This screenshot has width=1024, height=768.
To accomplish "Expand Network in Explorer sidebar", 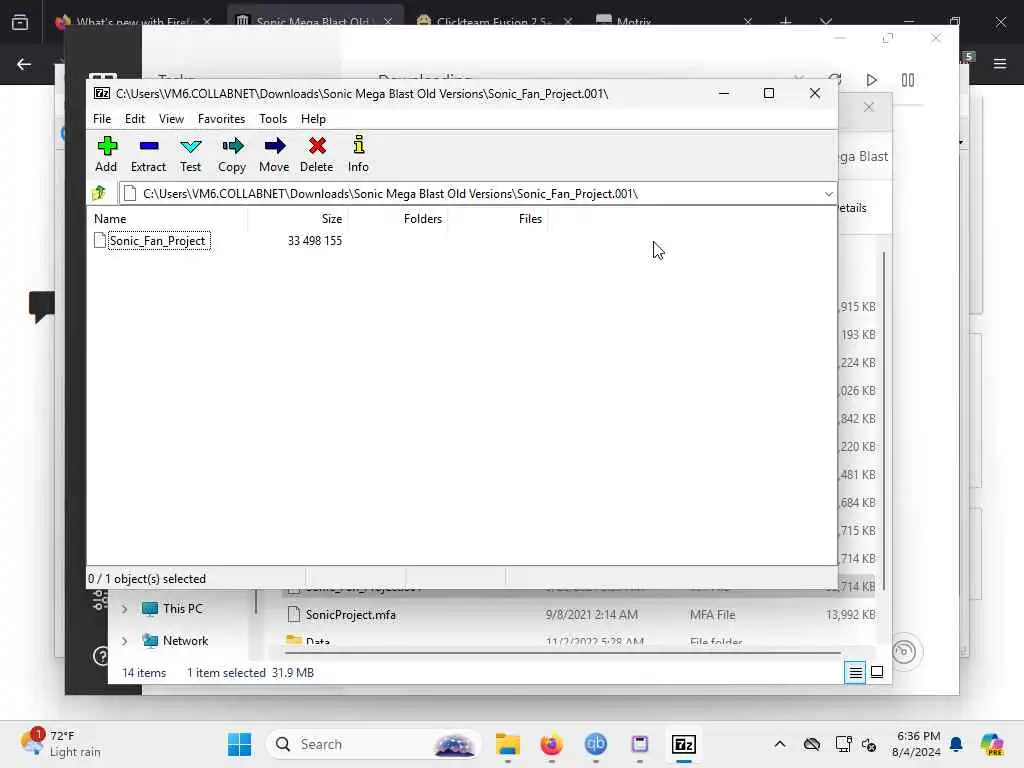I will pyautogui.click(x=125, y=641).
